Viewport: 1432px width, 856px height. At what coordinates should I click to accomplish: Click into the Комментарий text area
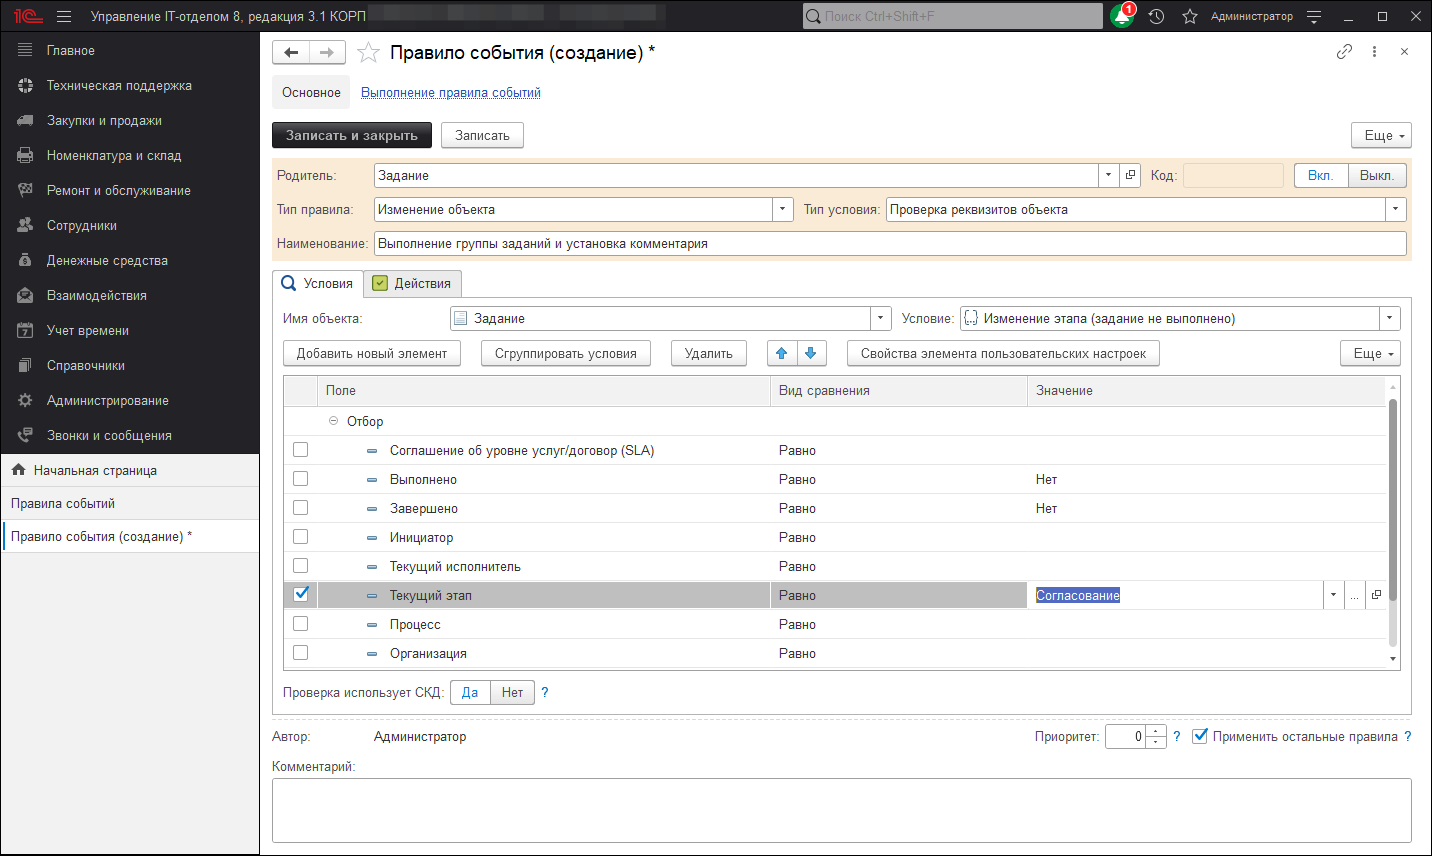pyautogui.click(x=841, y=810)
